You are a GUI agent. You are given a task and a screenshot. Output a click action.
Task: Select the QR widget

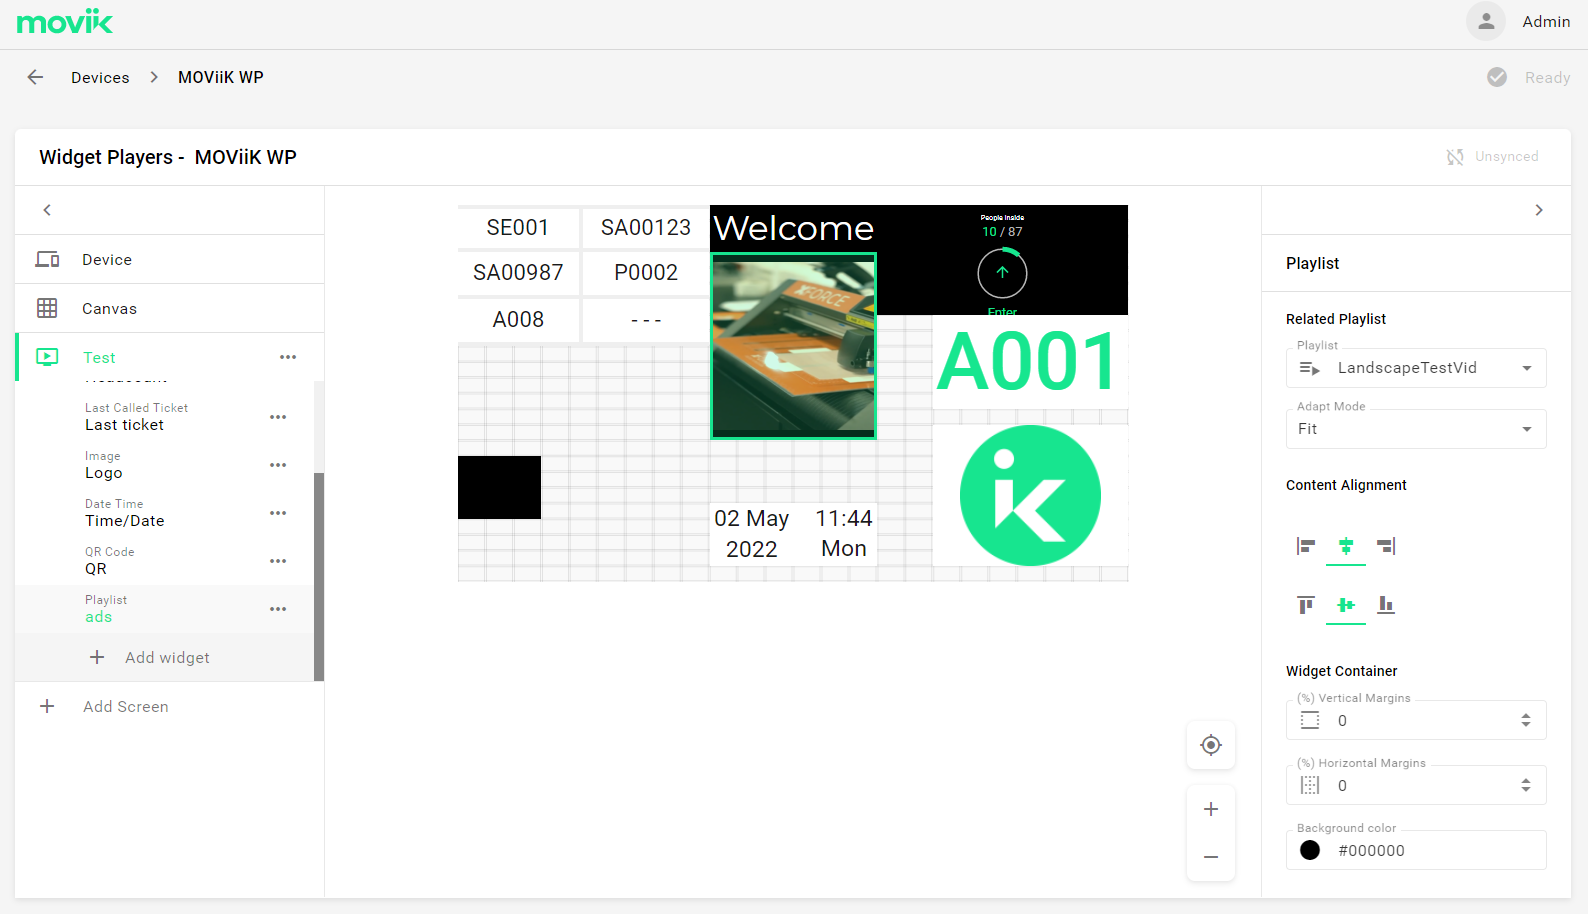165,561
